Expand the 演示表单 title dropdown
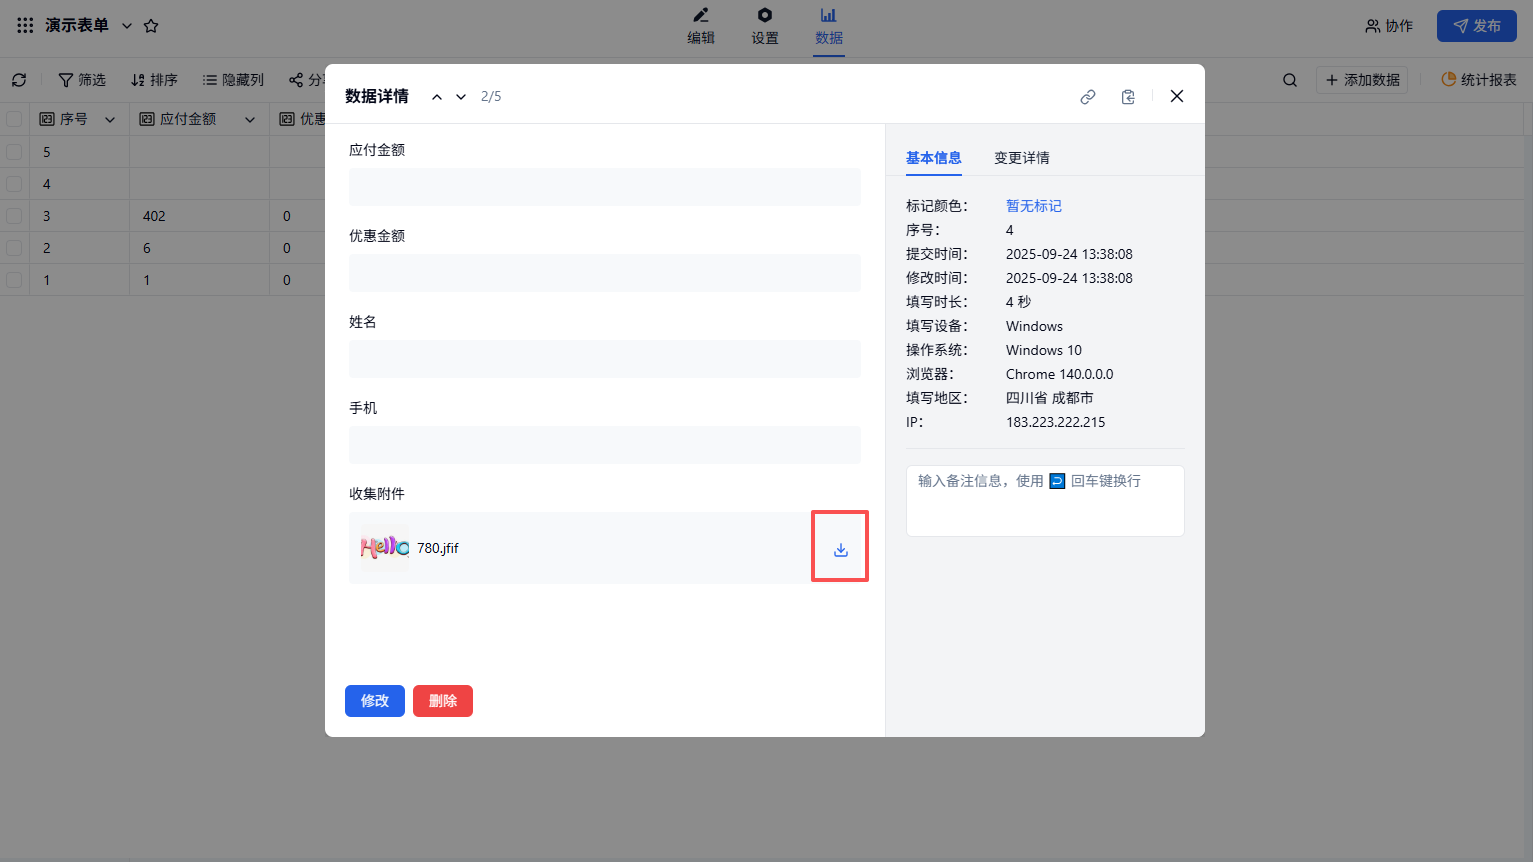This screenshot has height=862, width=1533. tap(127, 26)
